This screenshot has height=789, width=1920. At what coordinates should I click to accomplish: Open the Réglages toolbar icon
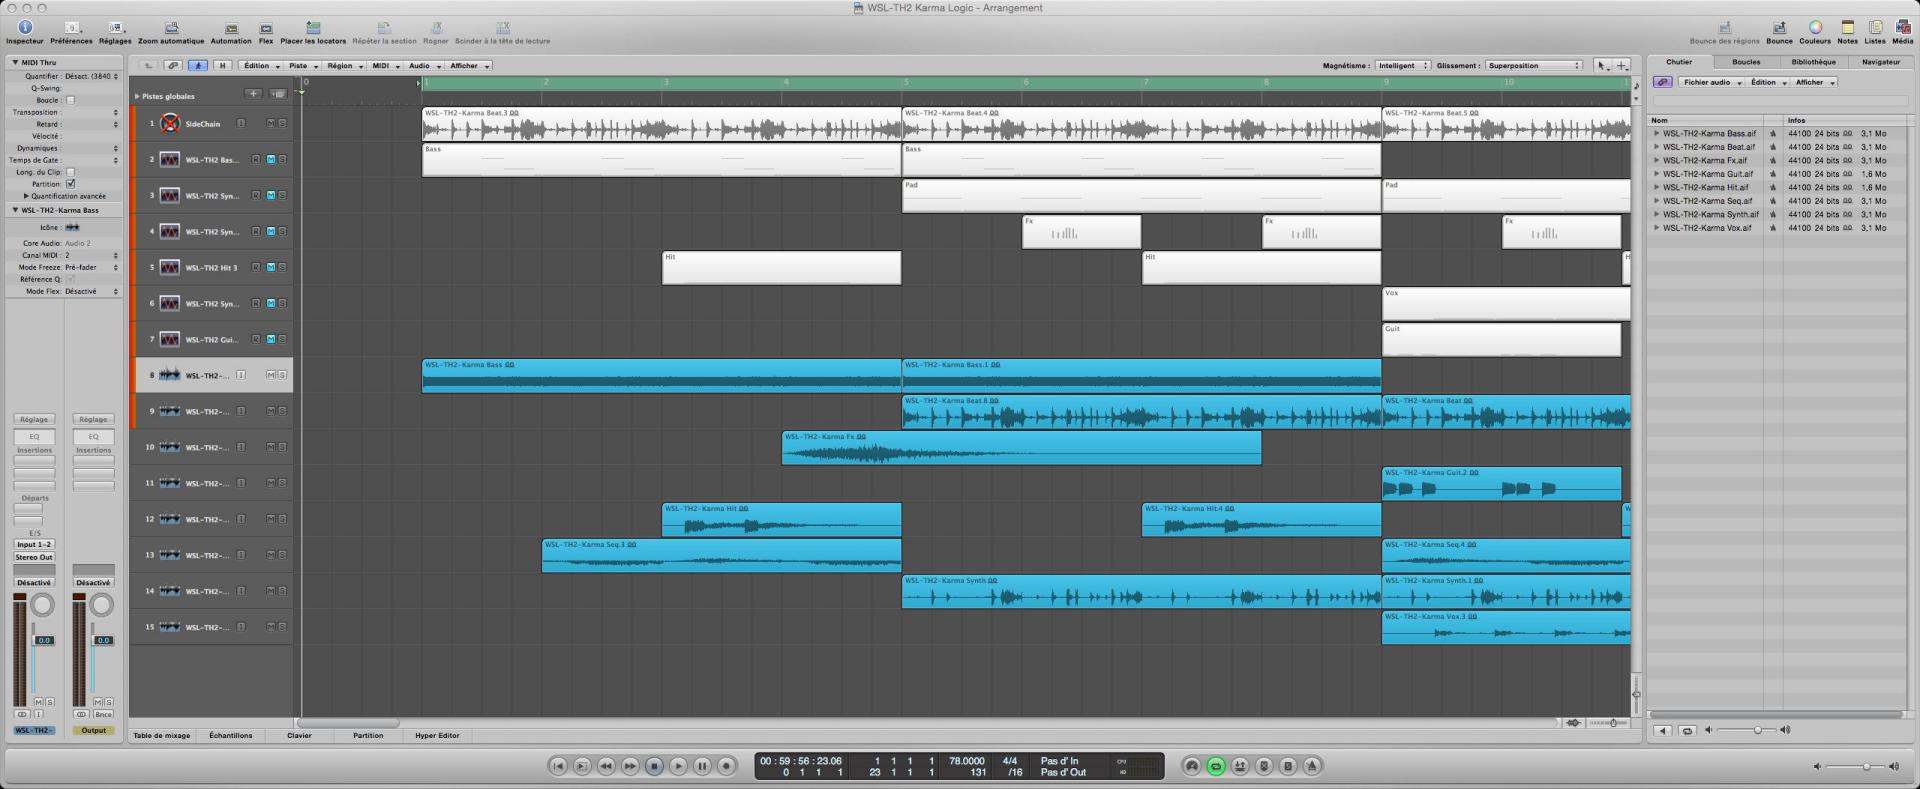coord(115,28)
